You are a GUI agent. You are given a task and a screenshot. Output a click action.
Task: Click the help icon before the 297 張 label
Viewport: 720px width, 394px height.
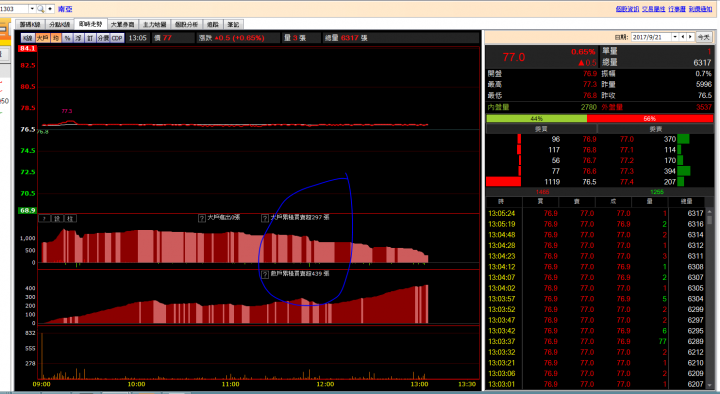click(x=265, y=218)
